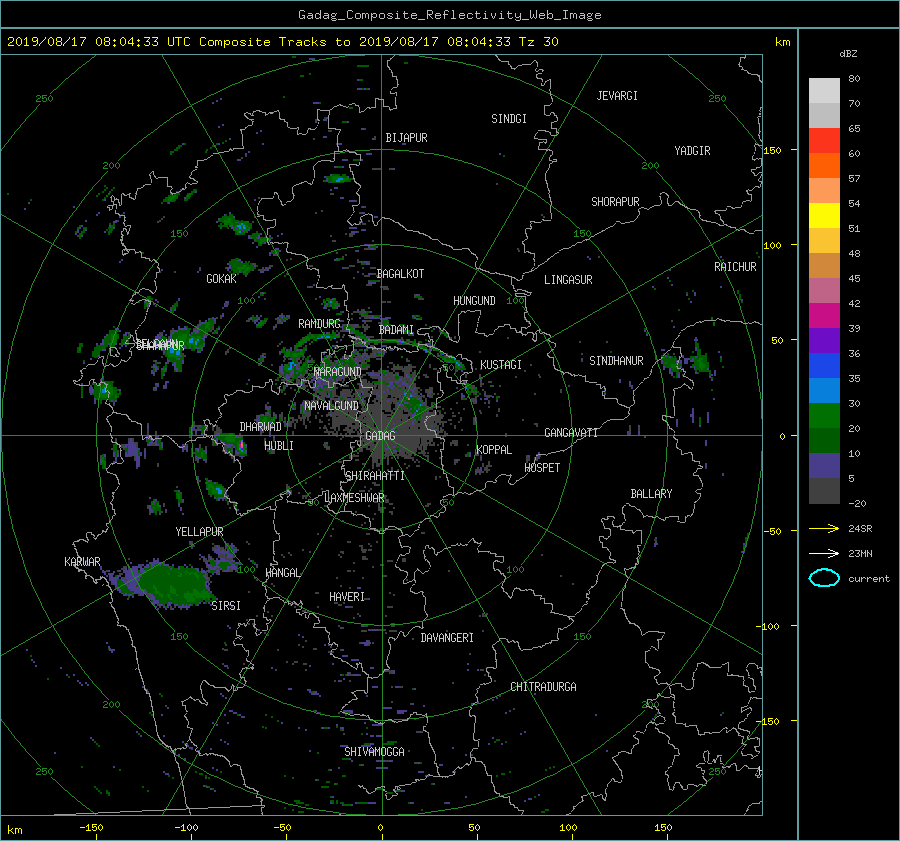Click the JEVARGI city label
The height and width of the screenshot is (841, 900).
617,96
